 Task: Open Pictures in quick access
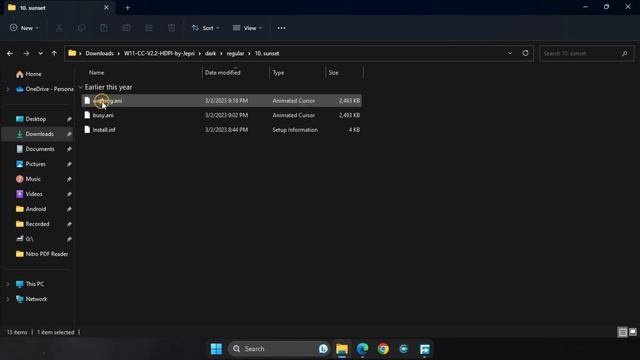(31, 164)
